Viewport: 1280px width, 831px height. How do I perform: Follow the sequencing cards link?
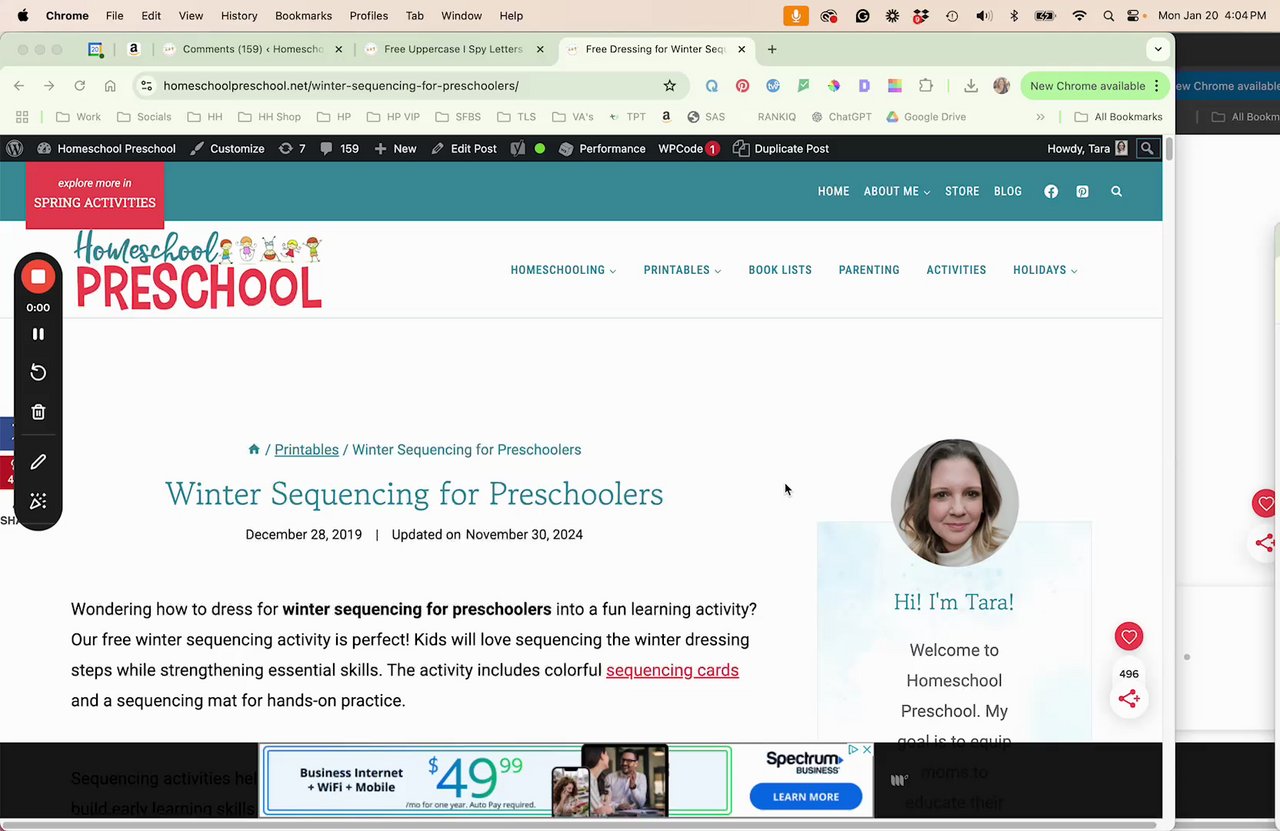coord(672,670)
